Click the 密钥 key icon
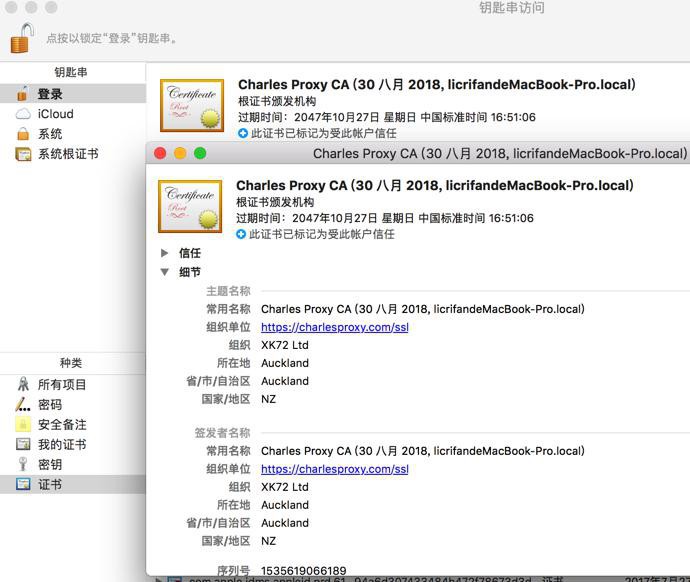This screenshot has height=582, width=690. 23,465
